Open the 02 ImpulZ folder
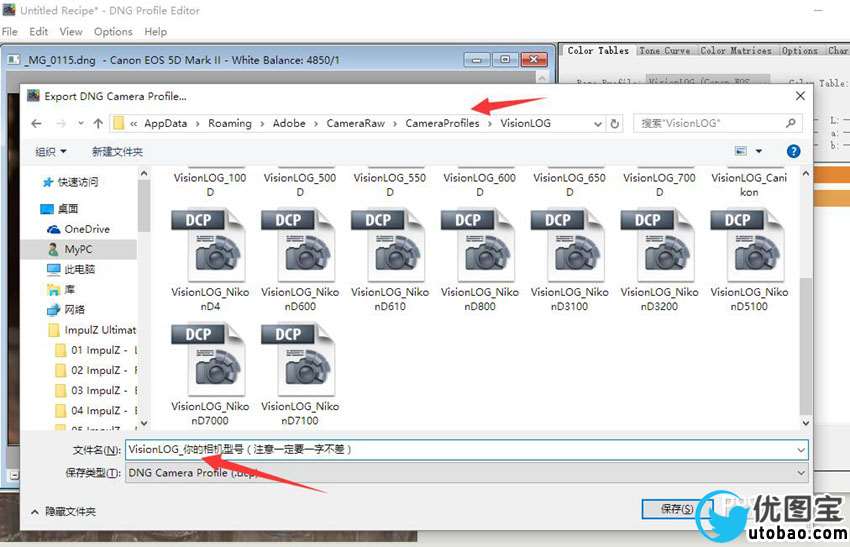This screenshot has height=547, width=850. point(96,370)
